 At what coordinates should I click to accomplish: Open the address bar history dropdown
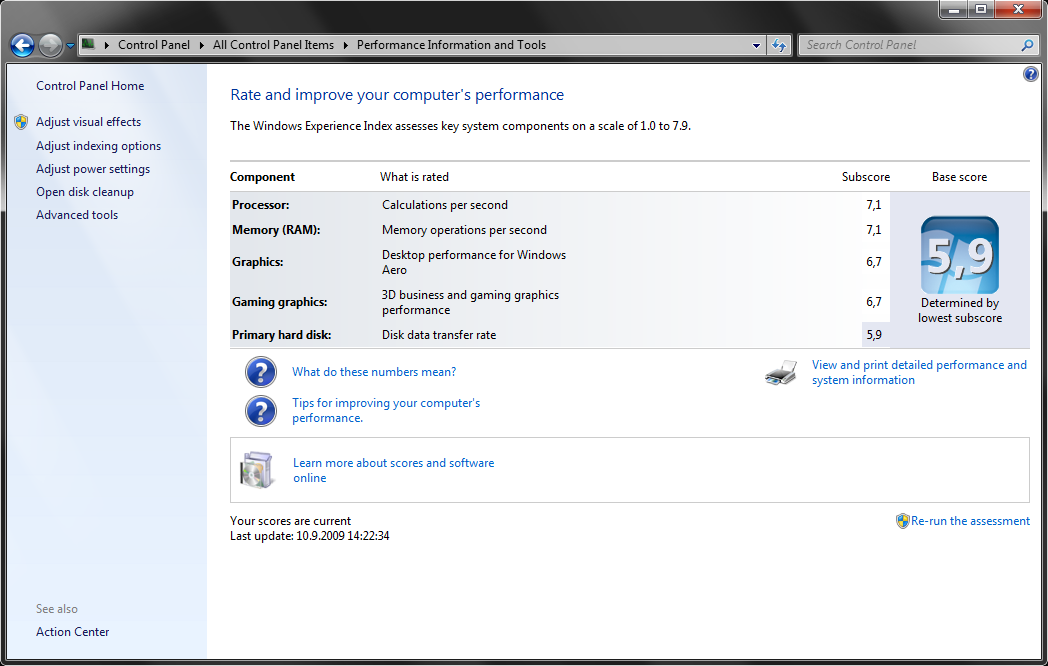[756, 44]
